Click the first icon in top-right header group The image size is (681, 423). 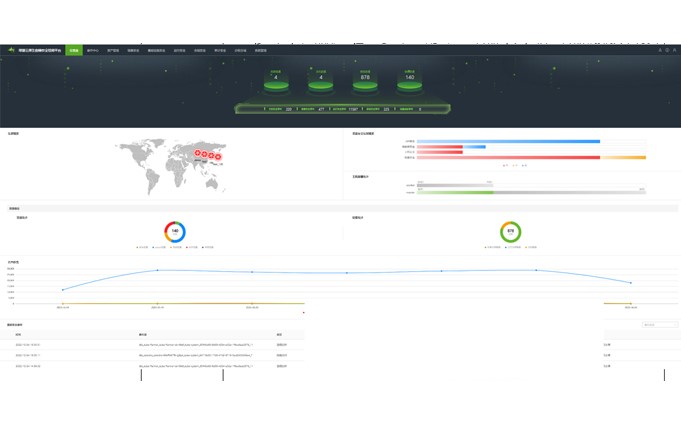[660, 50]
